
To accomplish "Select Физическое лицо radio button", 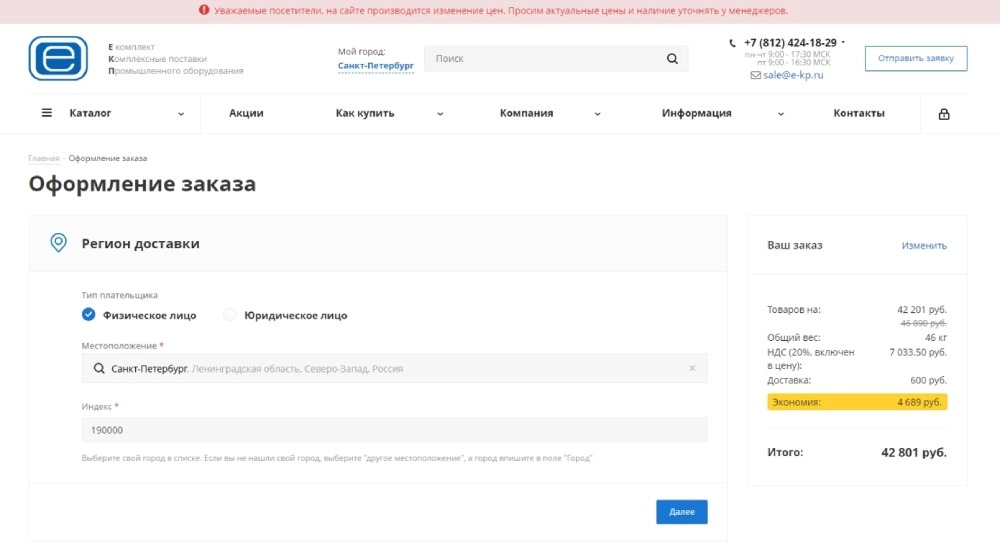I will click(88, 315).
